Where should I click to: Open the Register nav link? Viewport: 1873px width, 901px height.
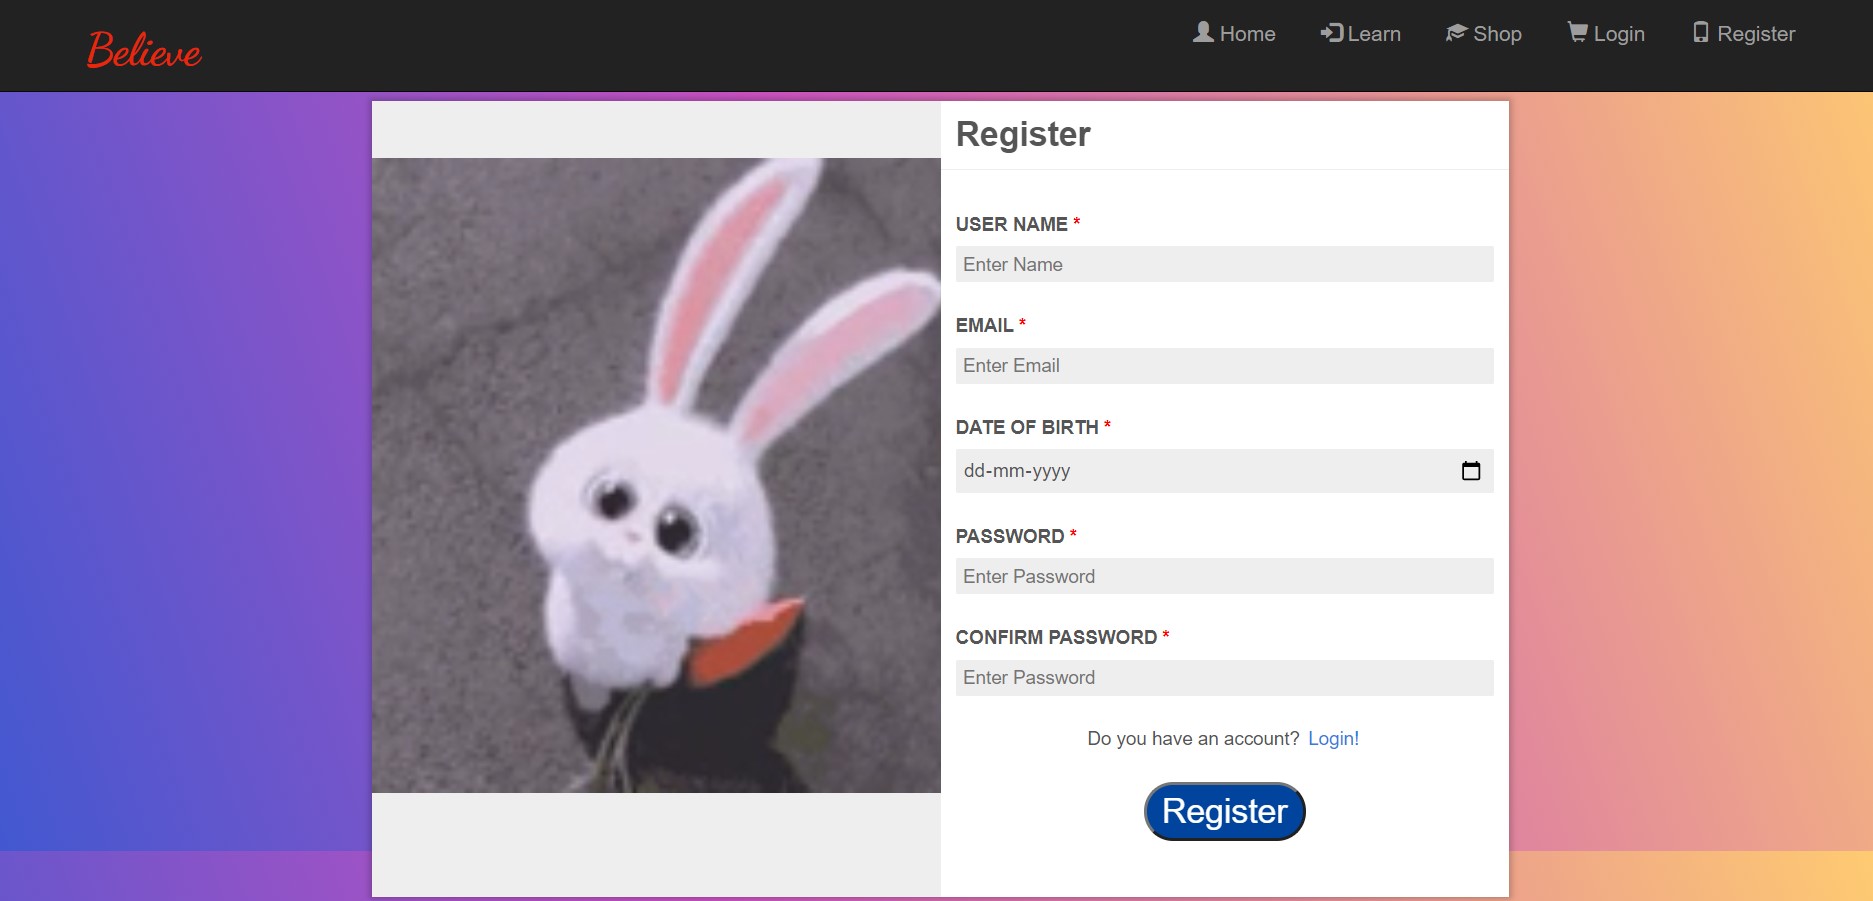coord(1756,34)
